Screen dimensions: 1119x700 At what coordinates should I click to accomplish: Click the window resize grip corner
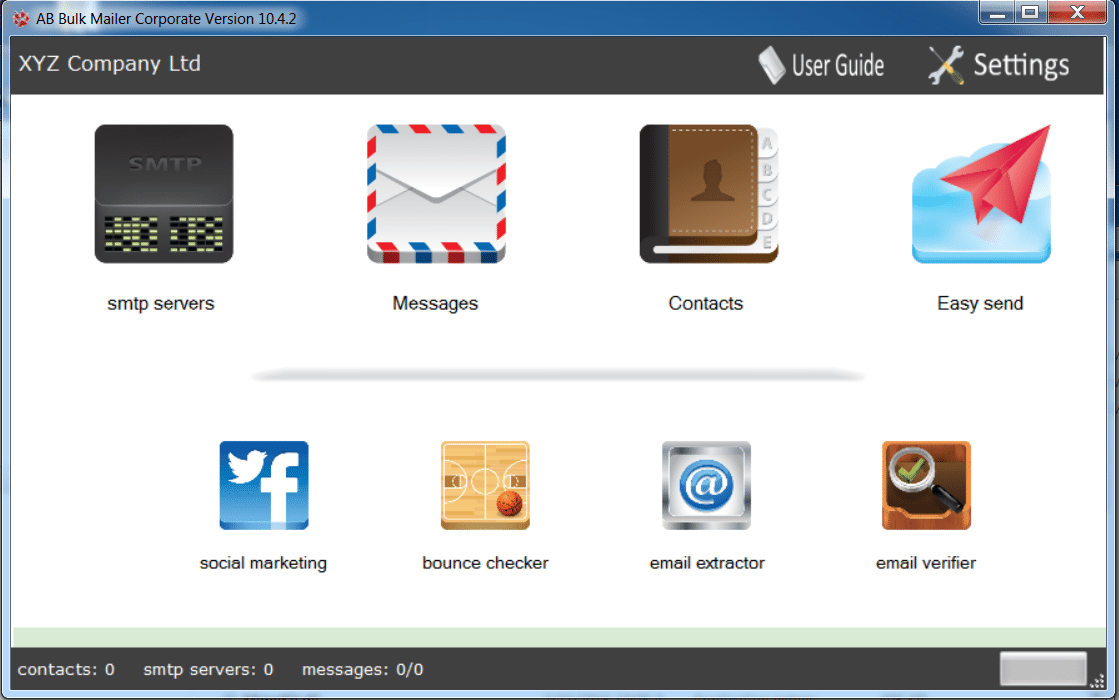point(1098,681)
